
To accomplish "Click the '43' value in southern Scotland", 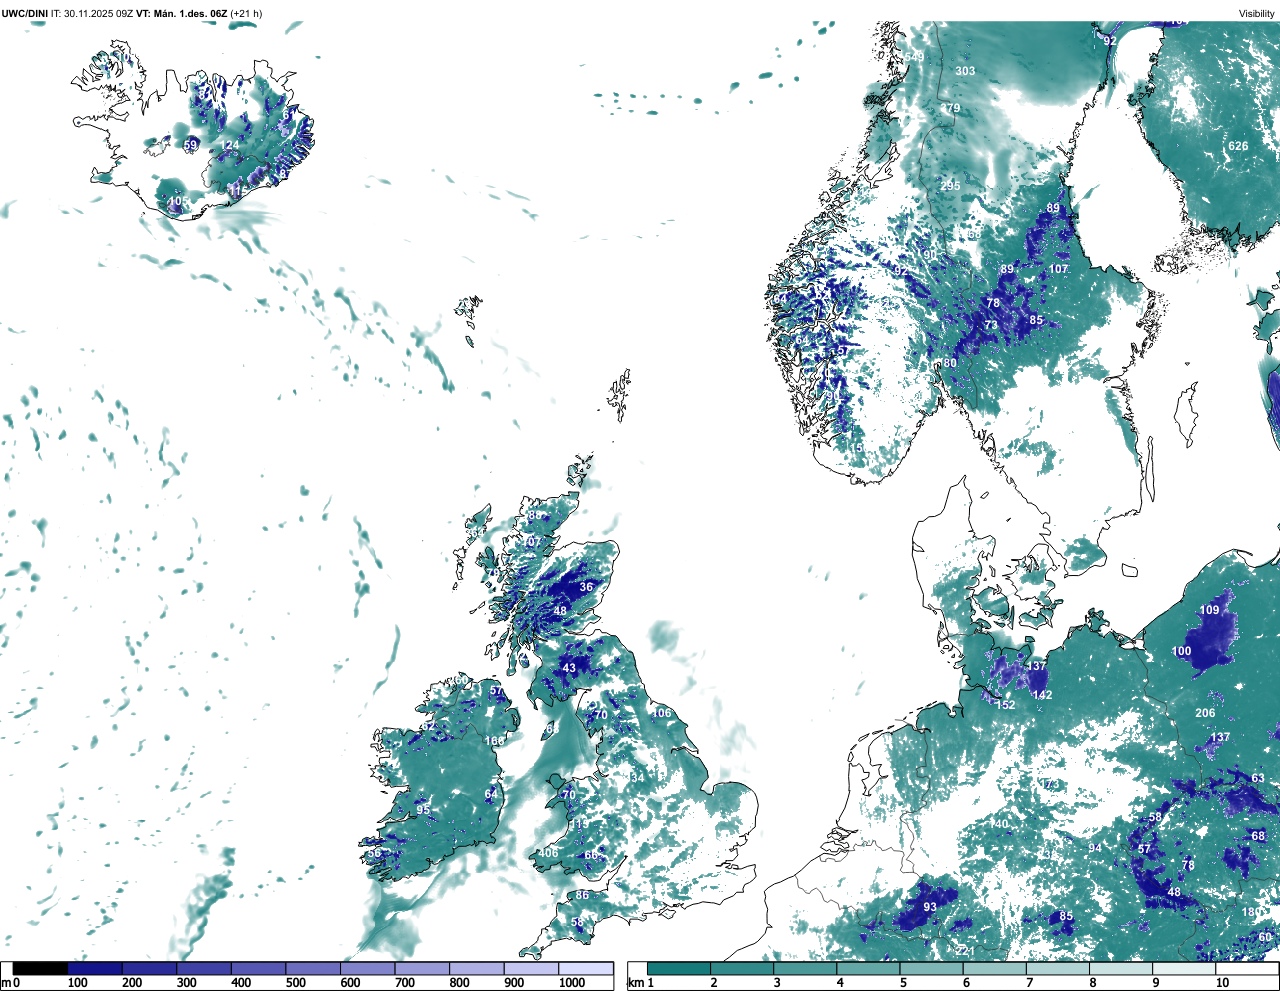I will tap(569, 668).
